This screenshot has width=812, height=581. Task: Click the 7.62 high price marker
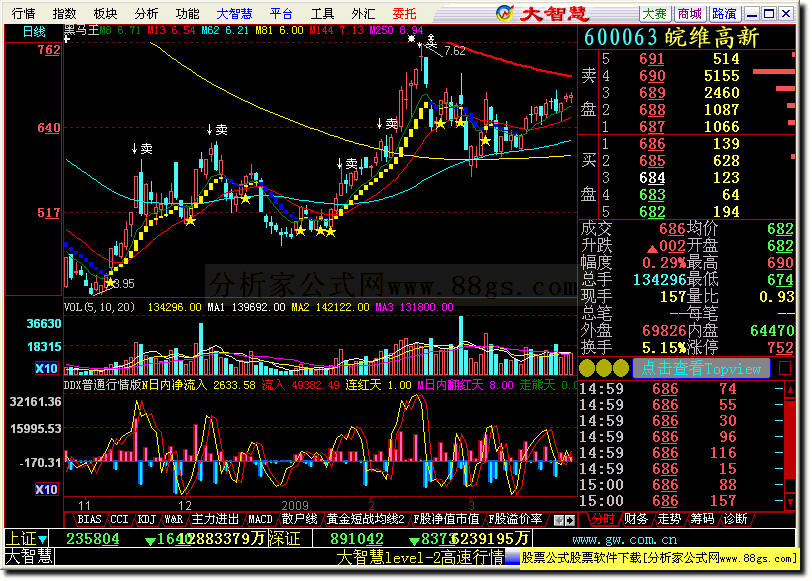pyautogui.click(x=455, y=51)
